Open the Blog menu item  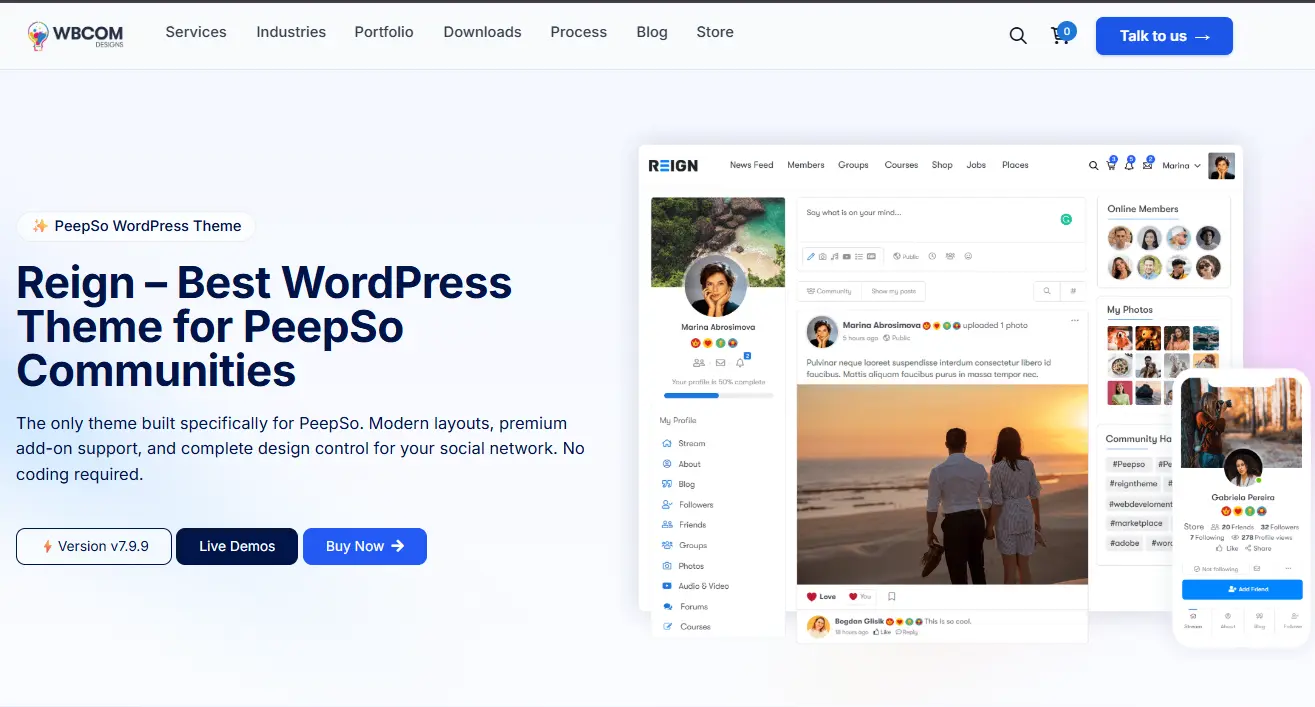652,32
